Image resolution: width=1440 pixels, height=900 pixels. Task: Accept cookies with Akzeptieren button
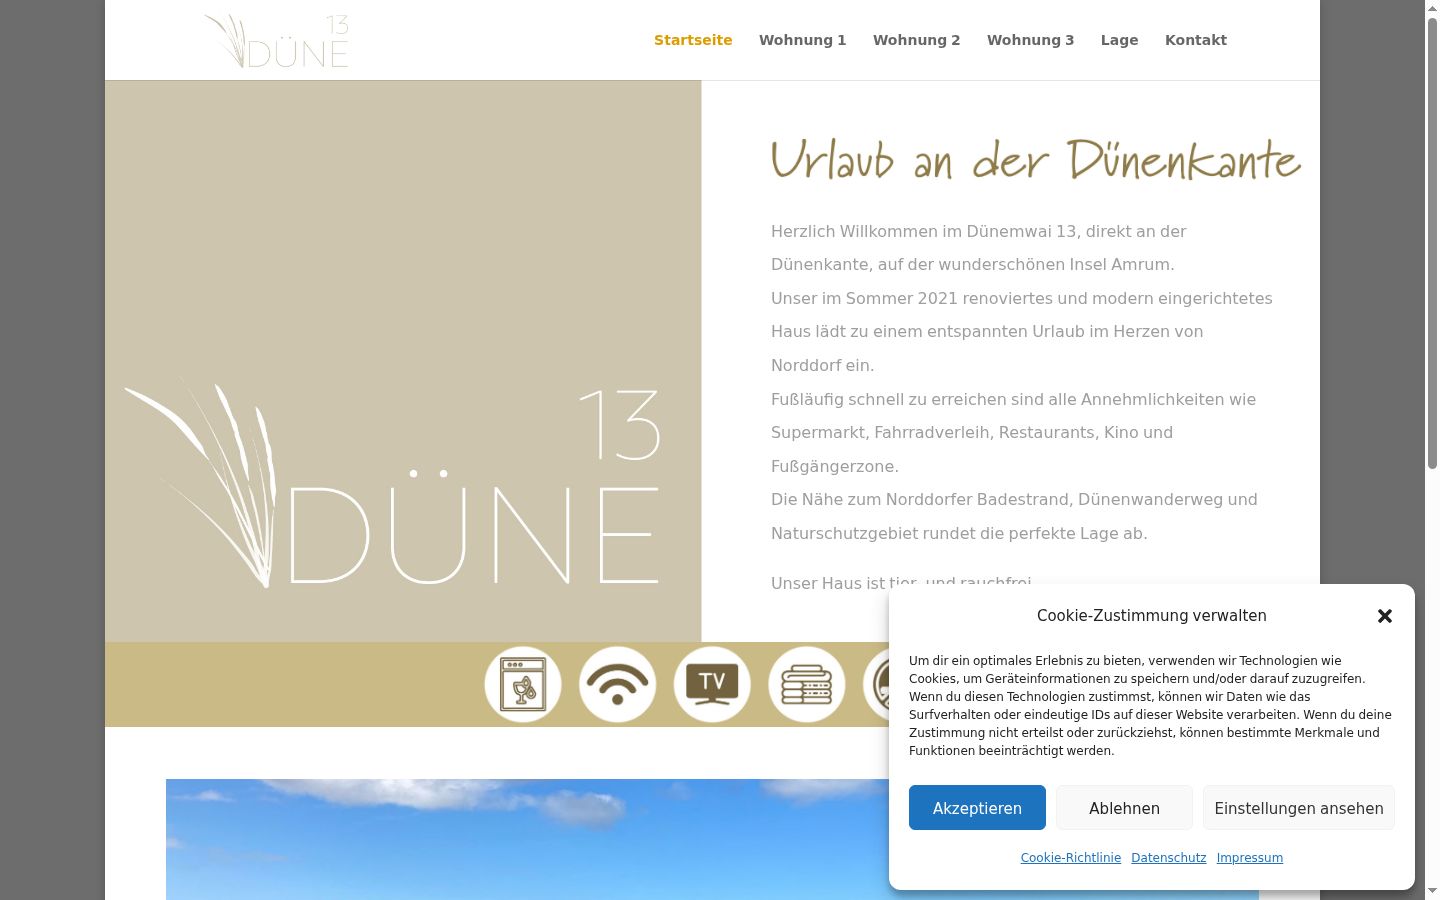(977, 808)
